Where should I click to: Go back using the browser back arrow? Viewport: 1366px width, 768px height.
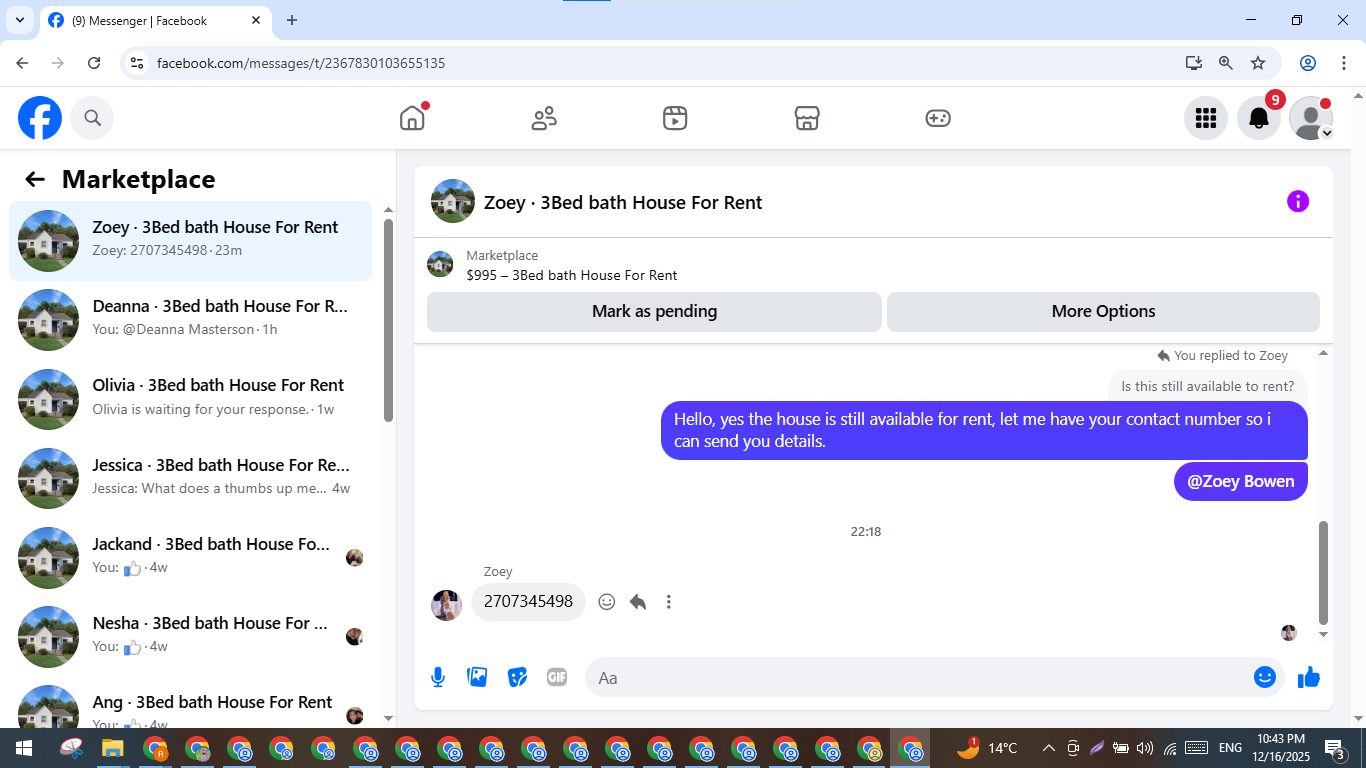[23, 63]
